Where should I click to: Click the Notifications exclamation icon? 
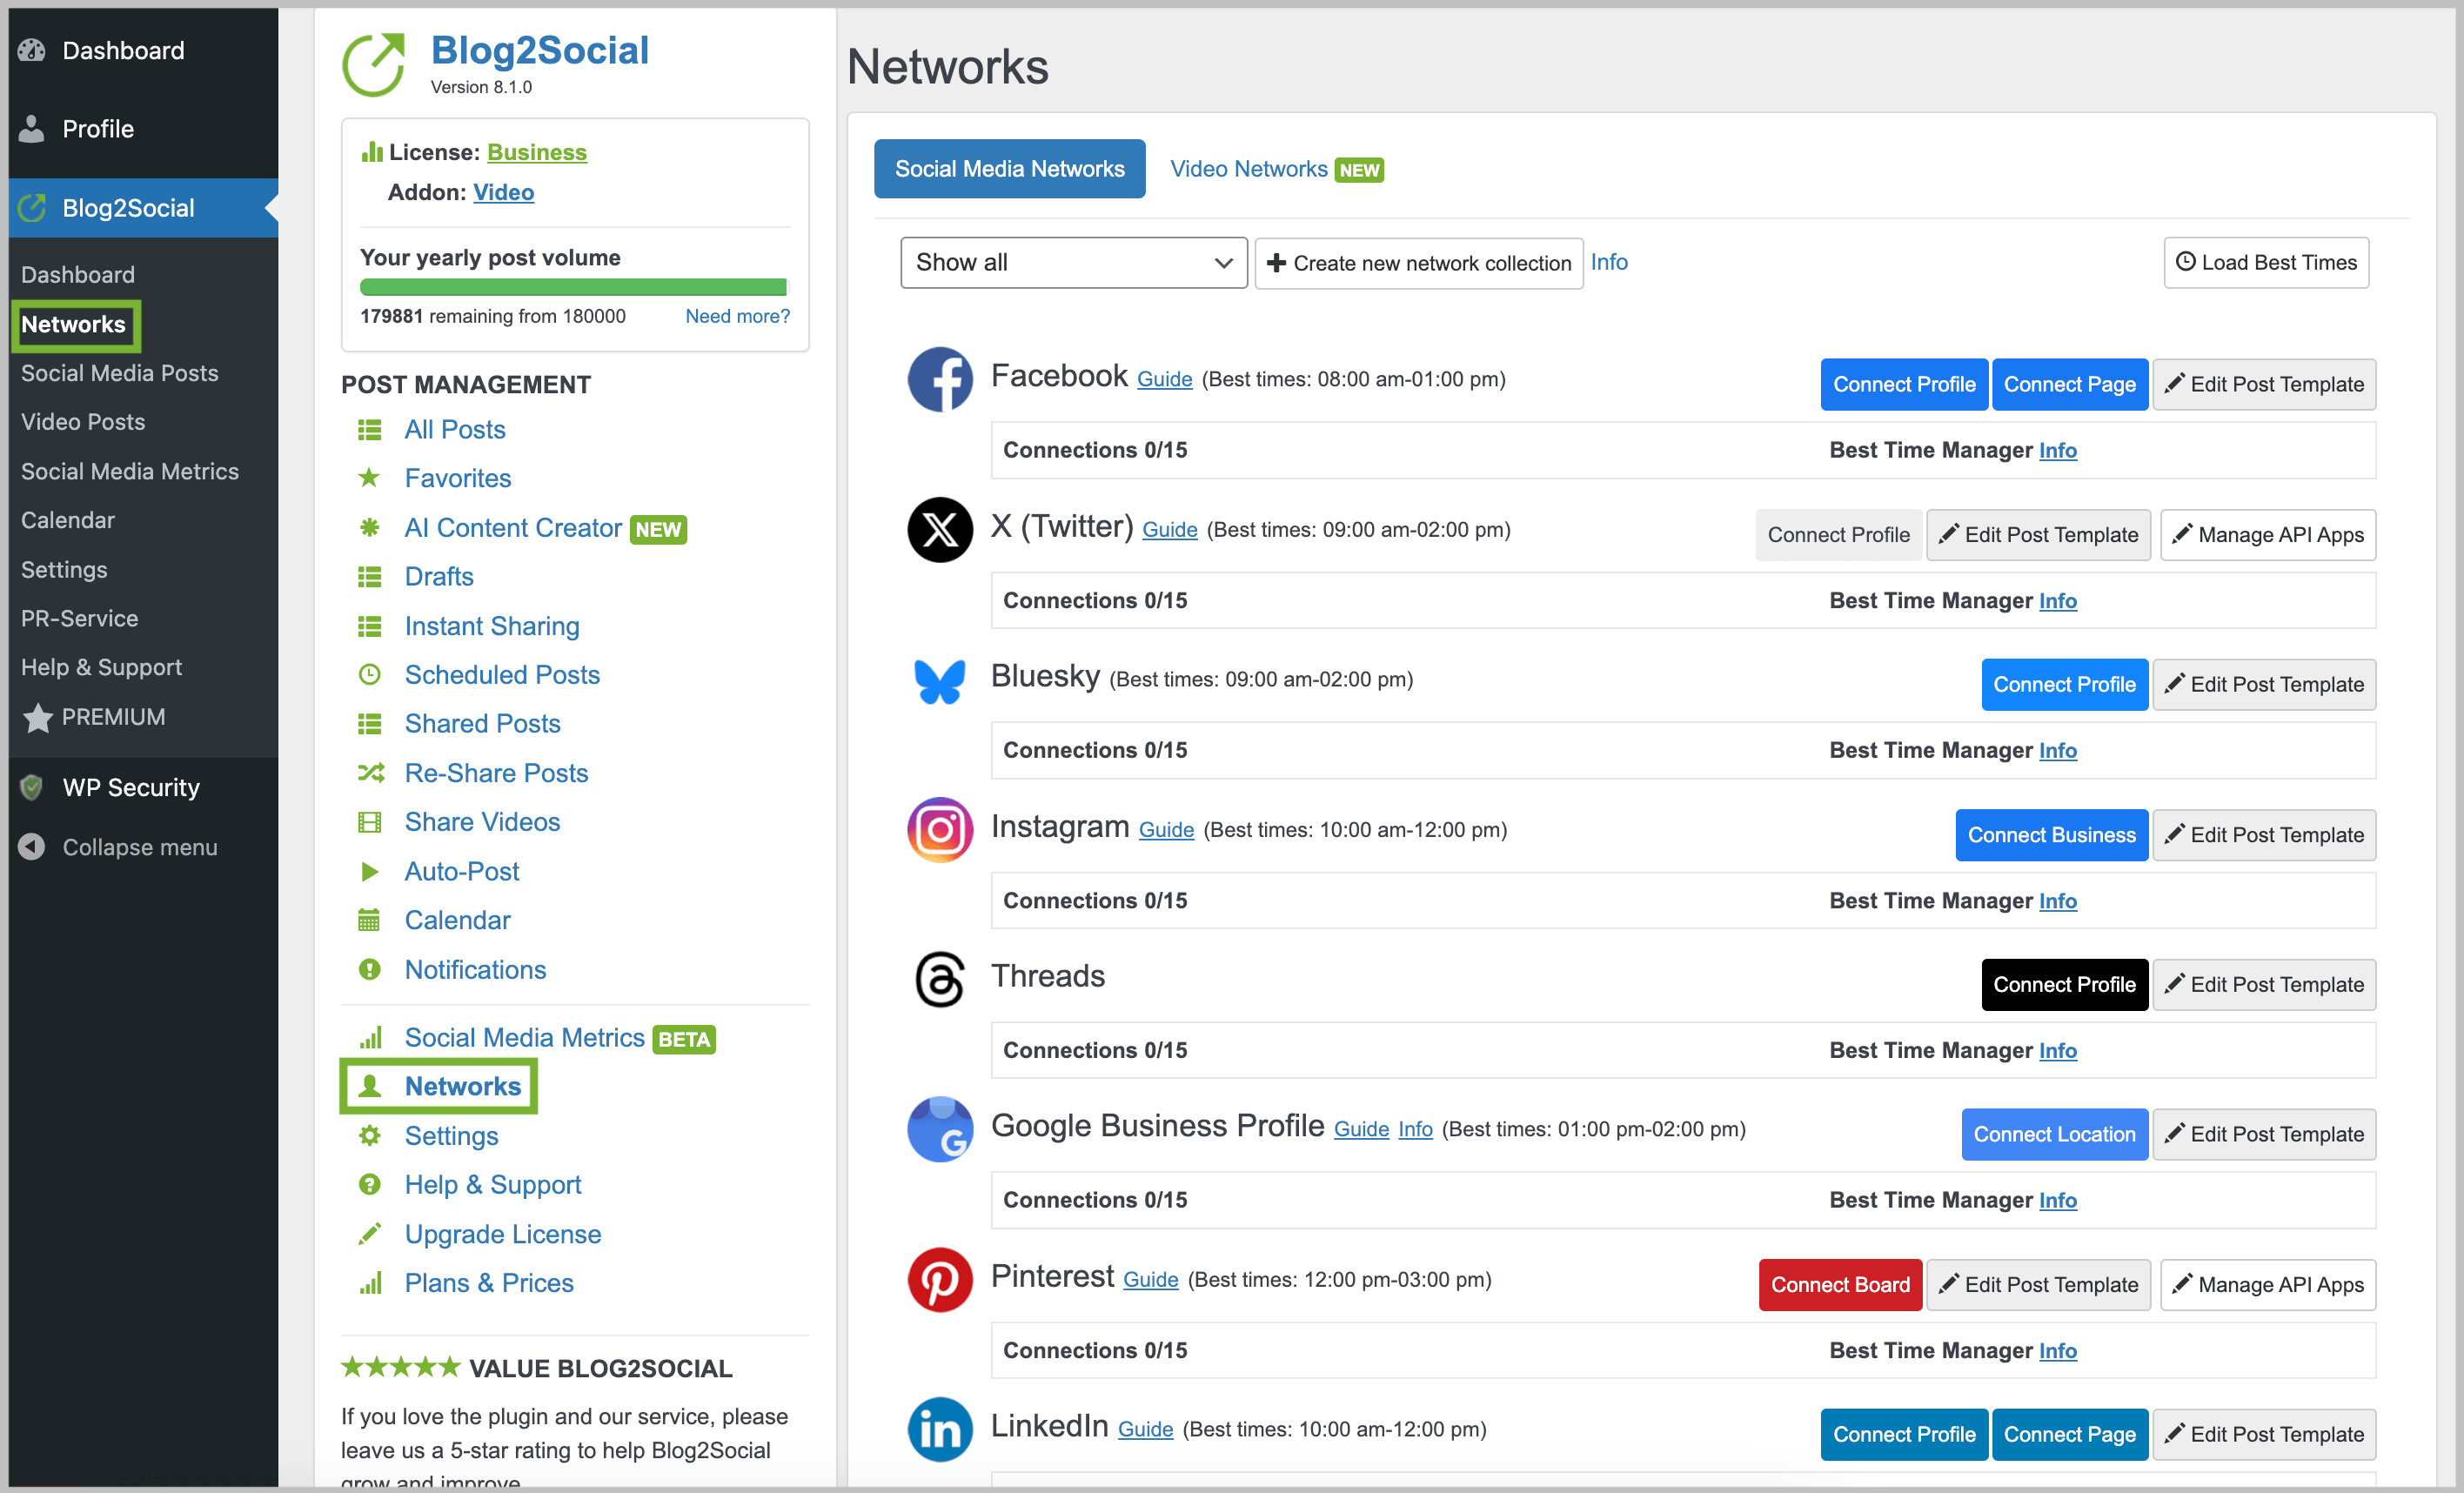[369, 970]
